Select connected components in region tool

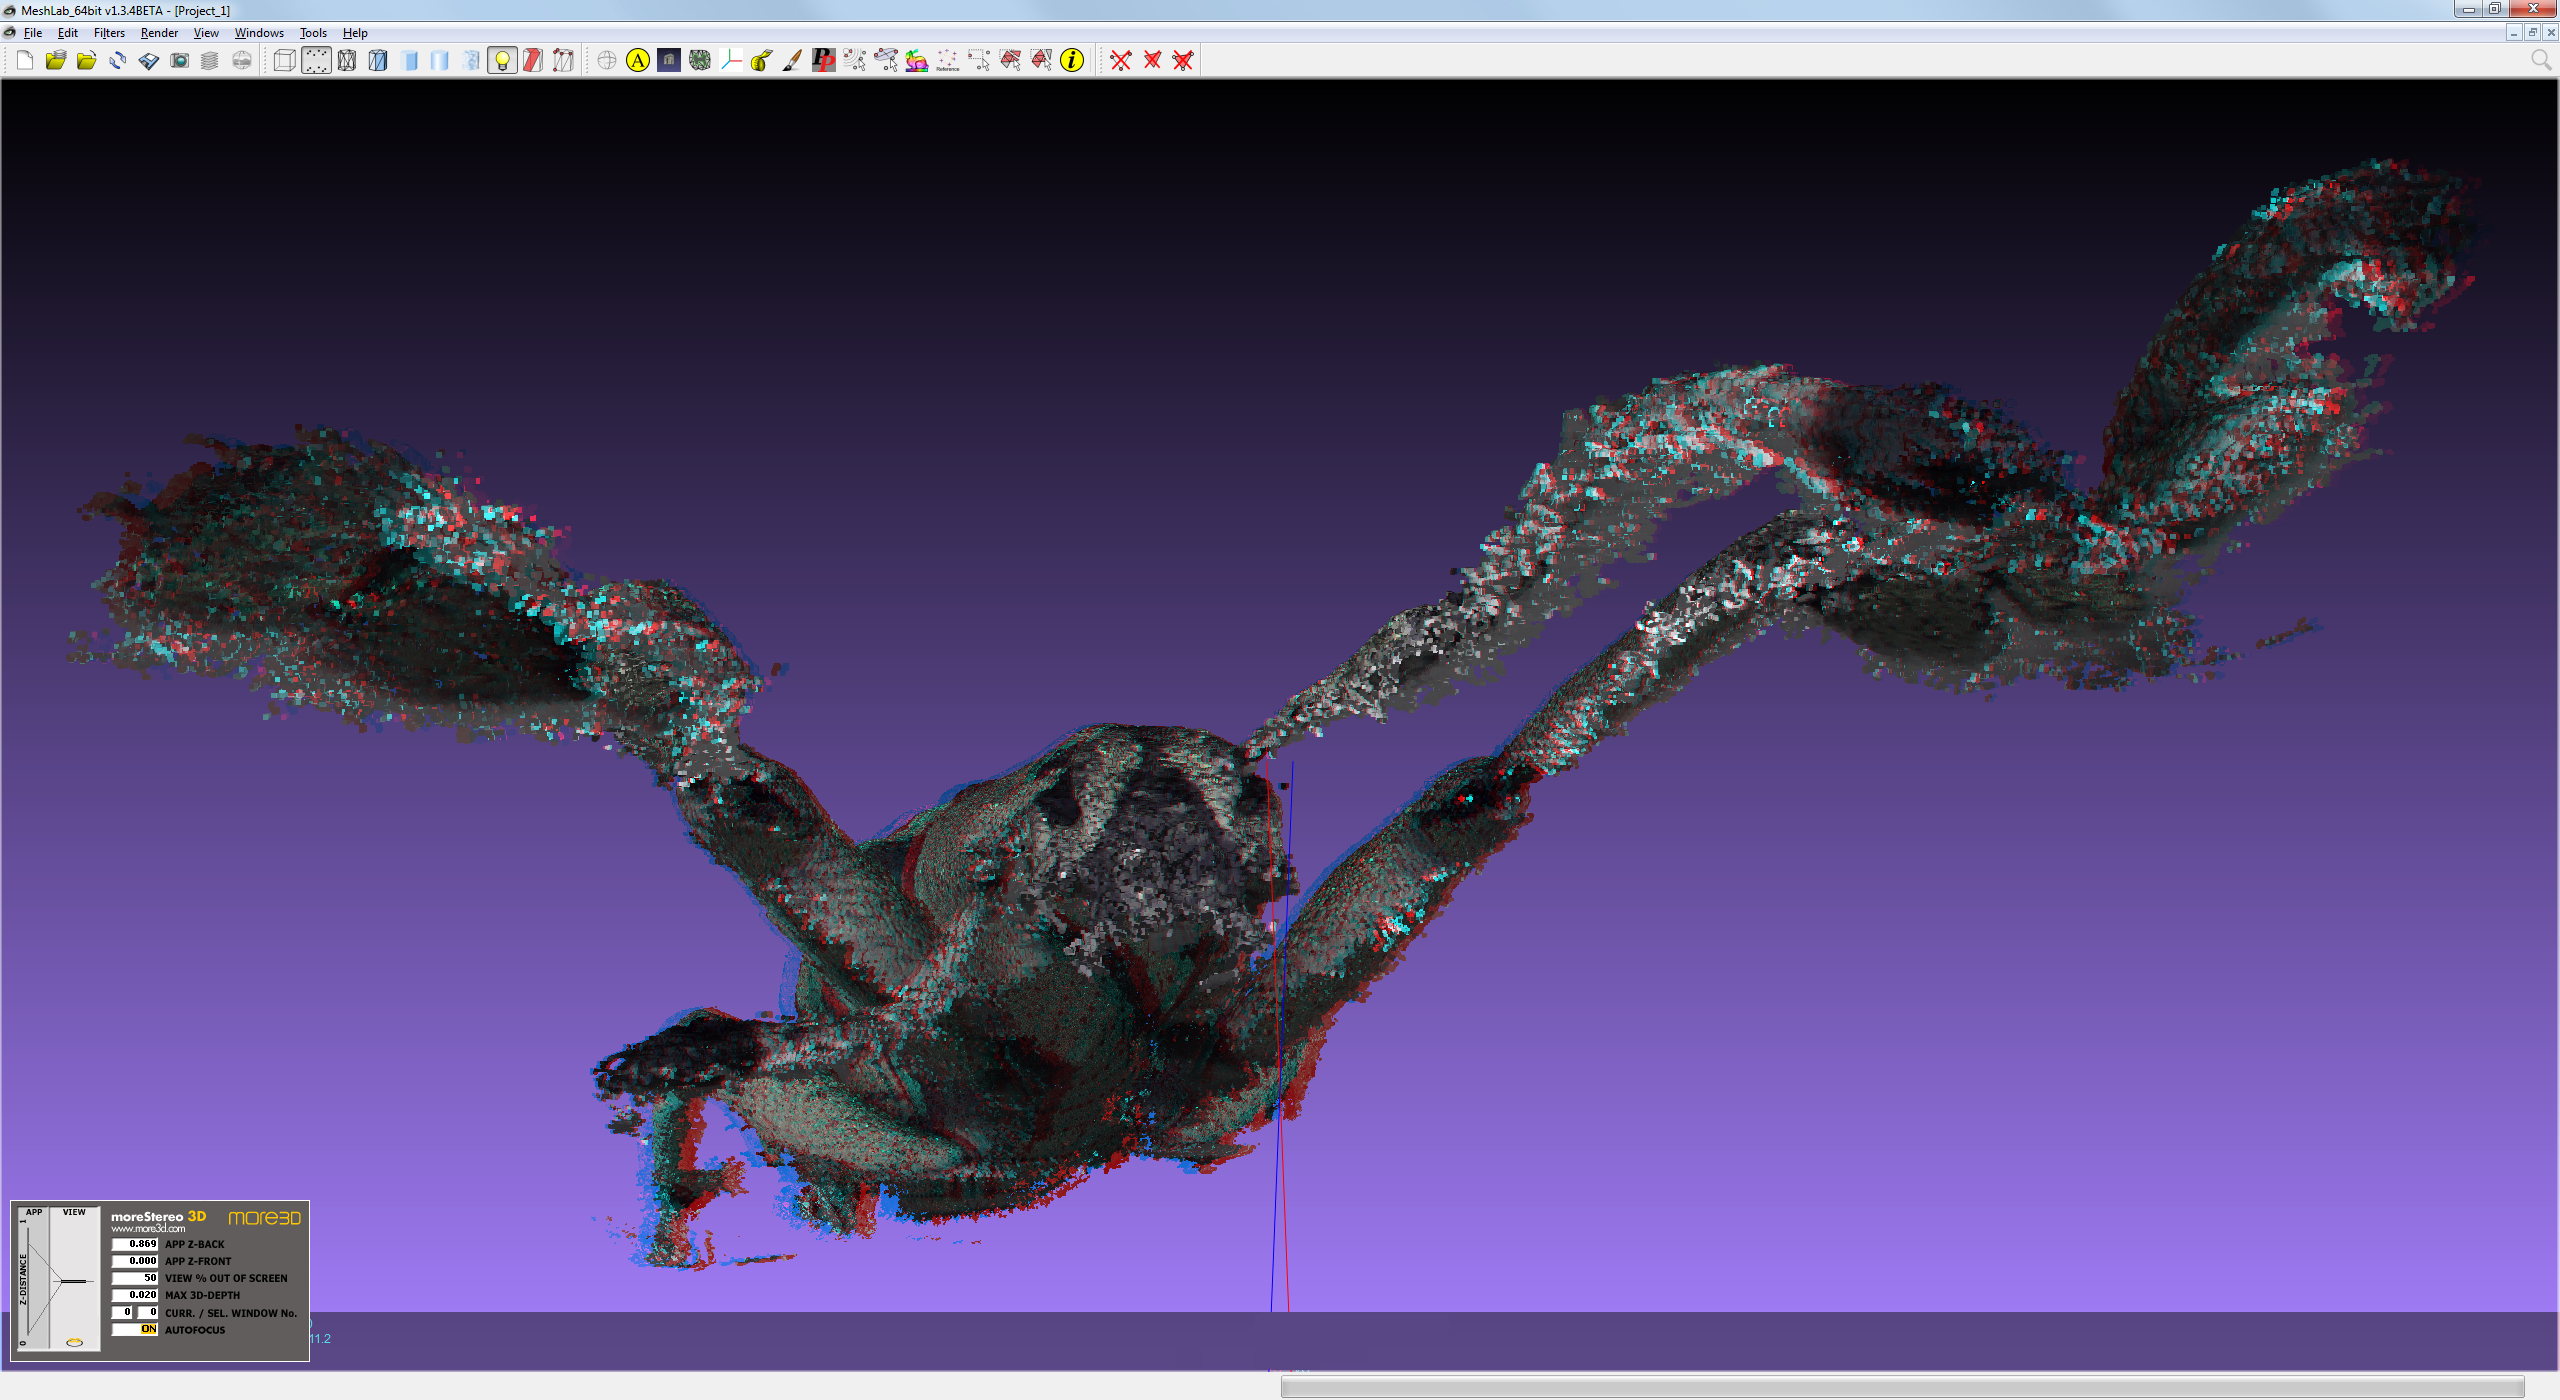1041,61
